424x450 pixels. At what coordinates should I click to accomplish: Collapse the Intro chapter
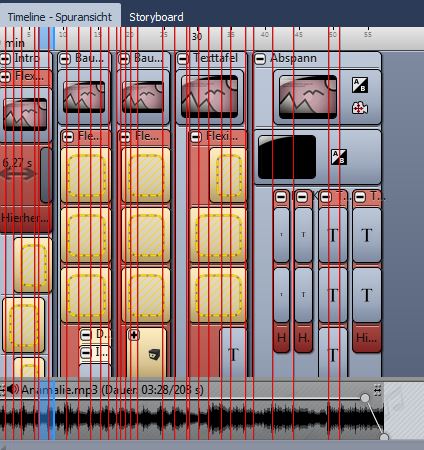pos(5,59)
